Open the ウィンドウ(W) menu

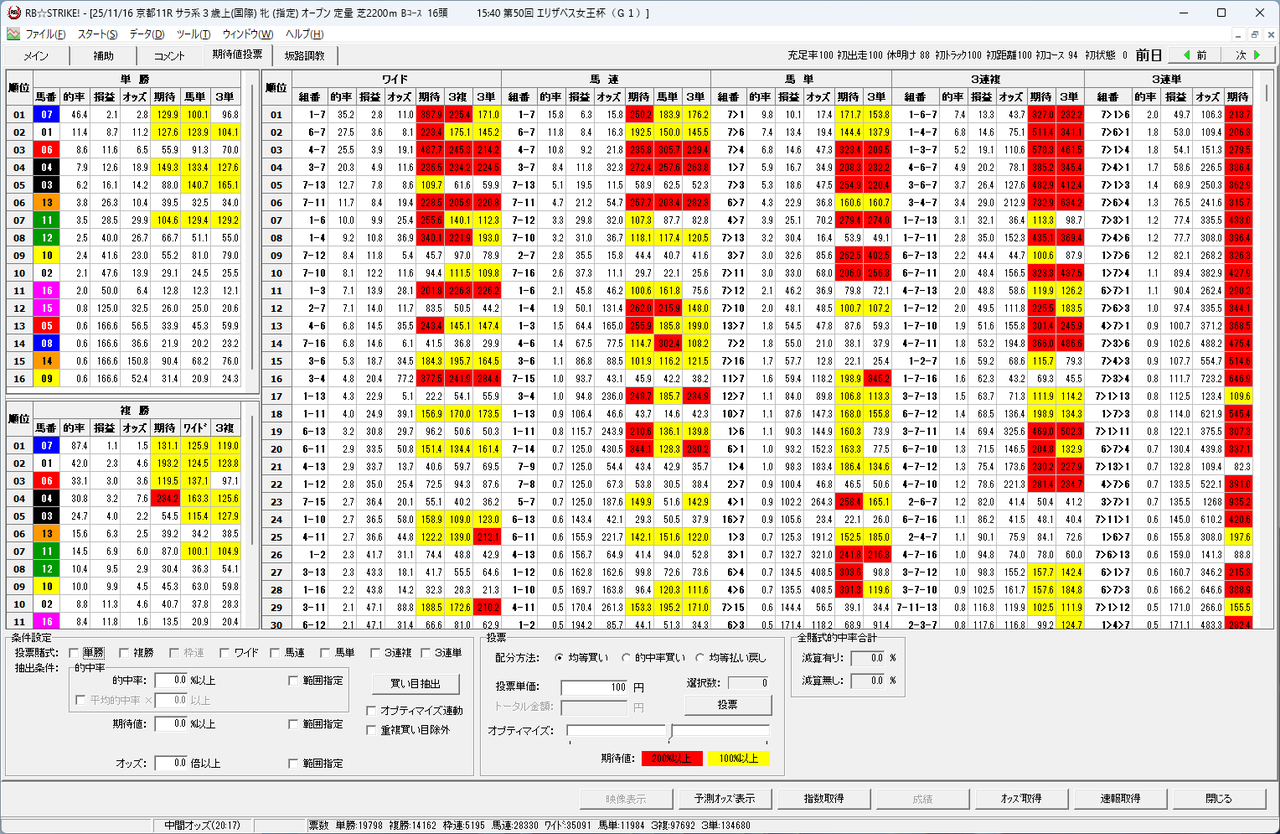(x=247, y=34)
